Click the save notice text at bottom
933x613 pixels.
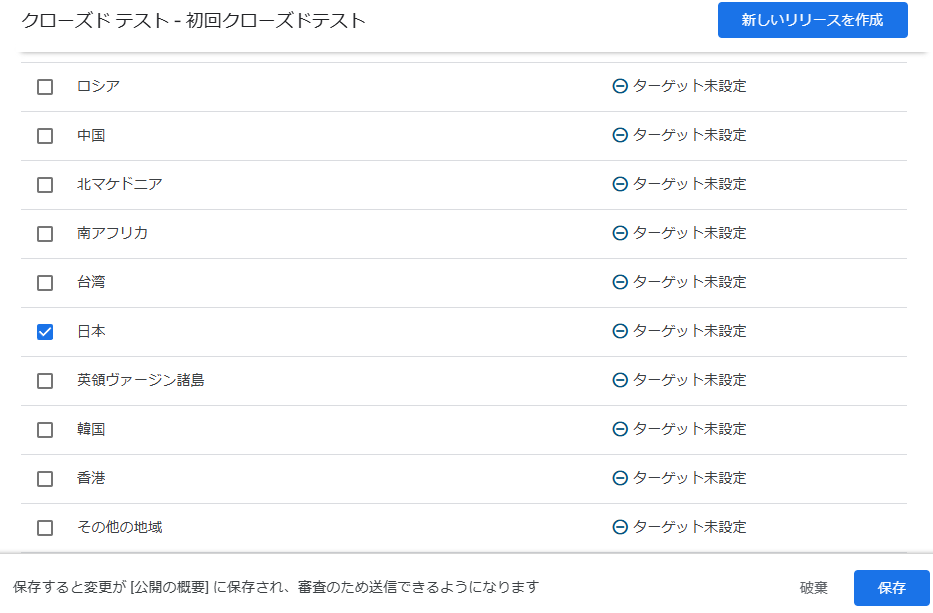(x=275, y=587)
